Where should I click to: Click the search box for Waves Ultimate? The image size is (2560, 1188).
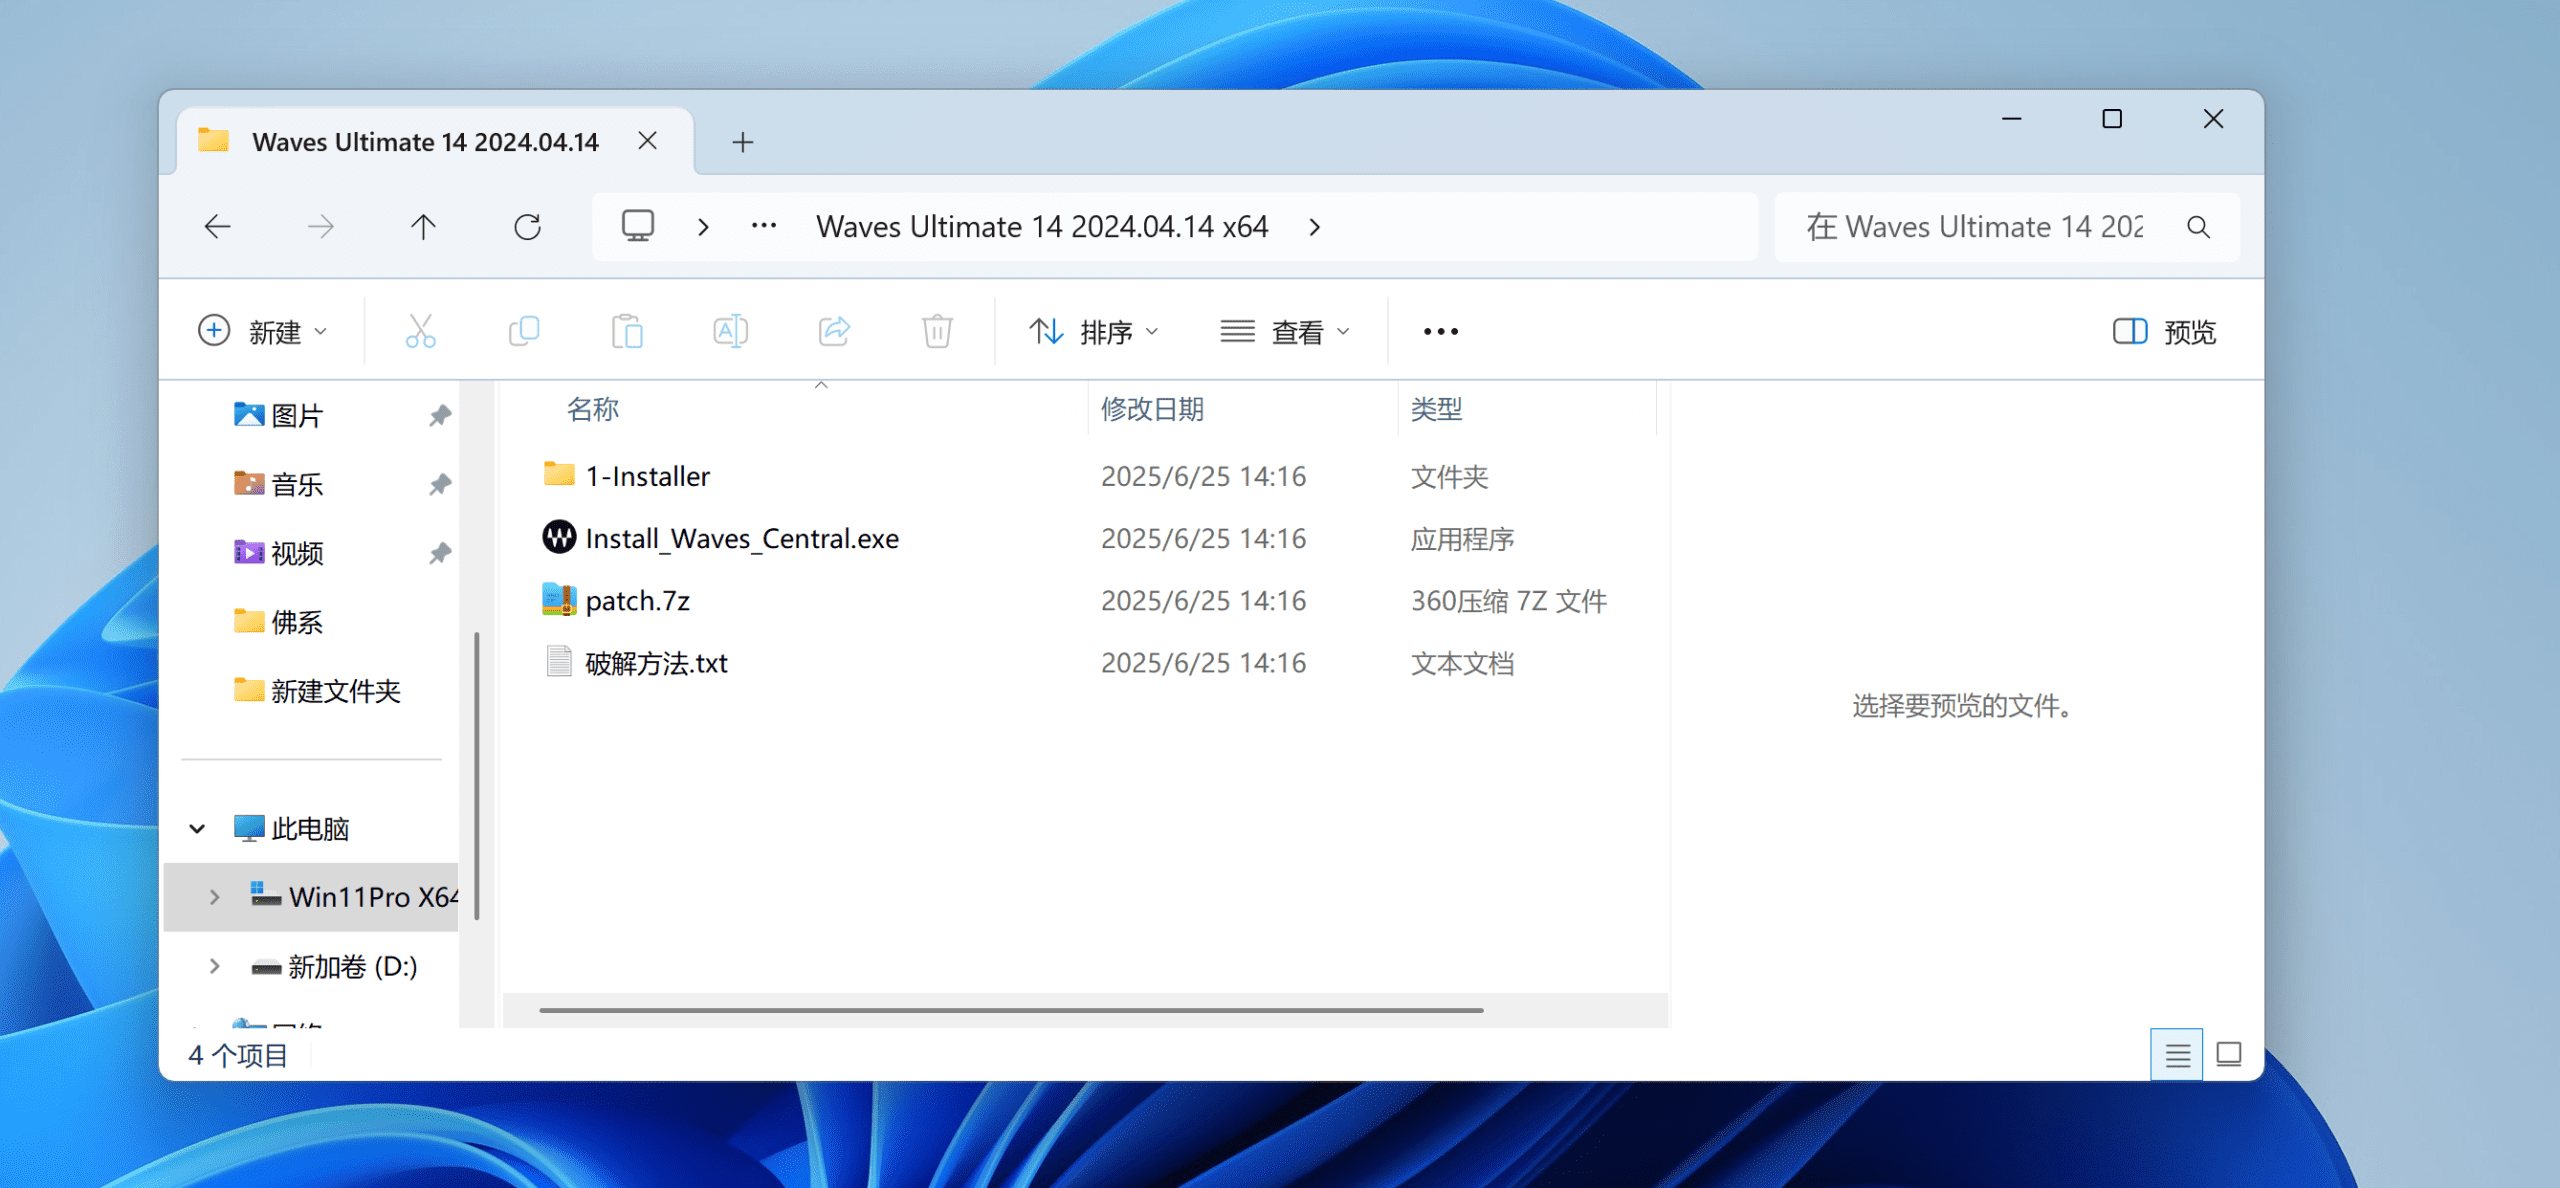click(x=1975, y=227)
